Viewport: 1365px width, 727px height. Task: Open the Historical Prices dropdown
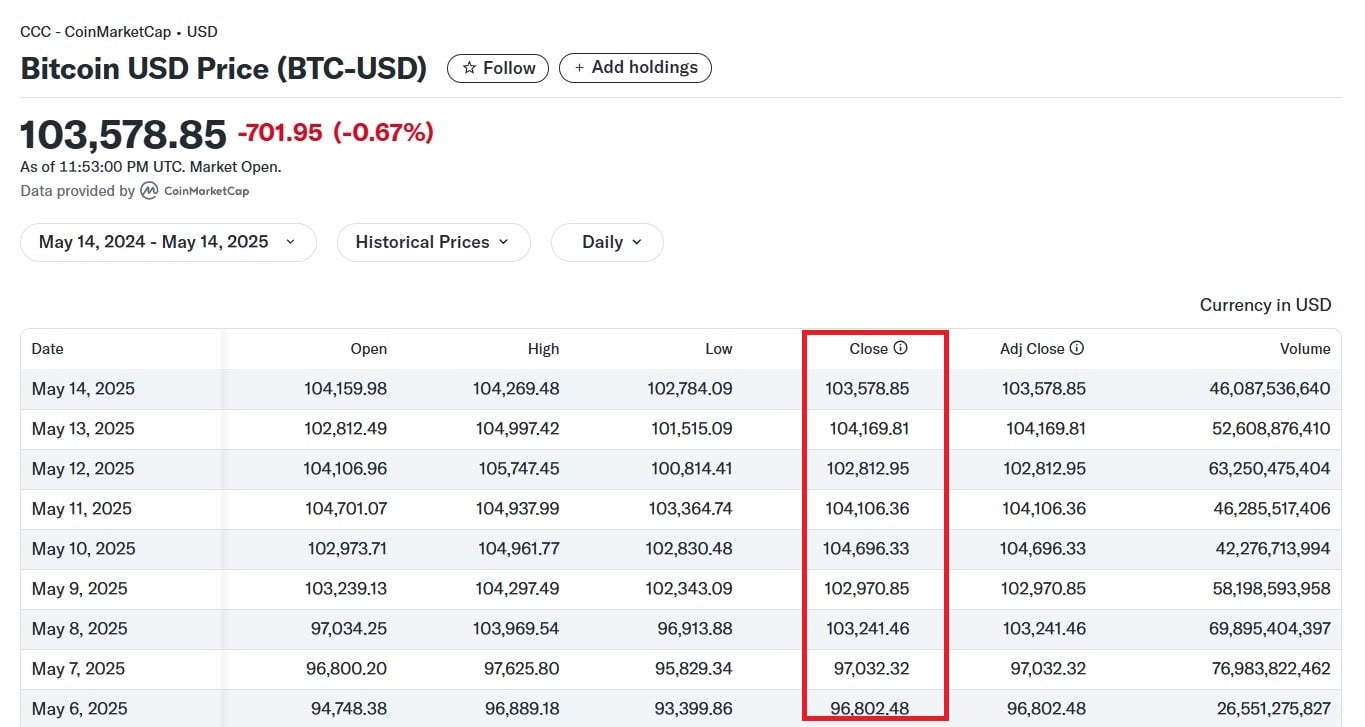[433, 242]
